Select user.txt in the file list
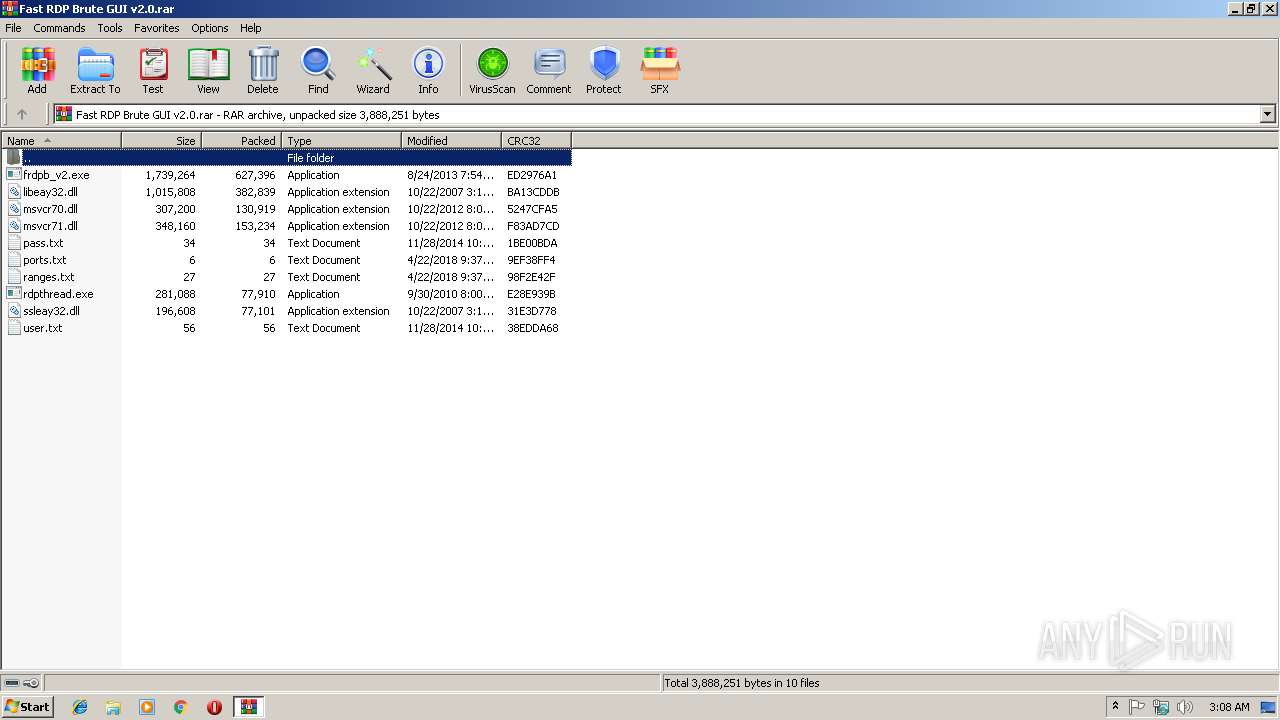 click(43, 328)
